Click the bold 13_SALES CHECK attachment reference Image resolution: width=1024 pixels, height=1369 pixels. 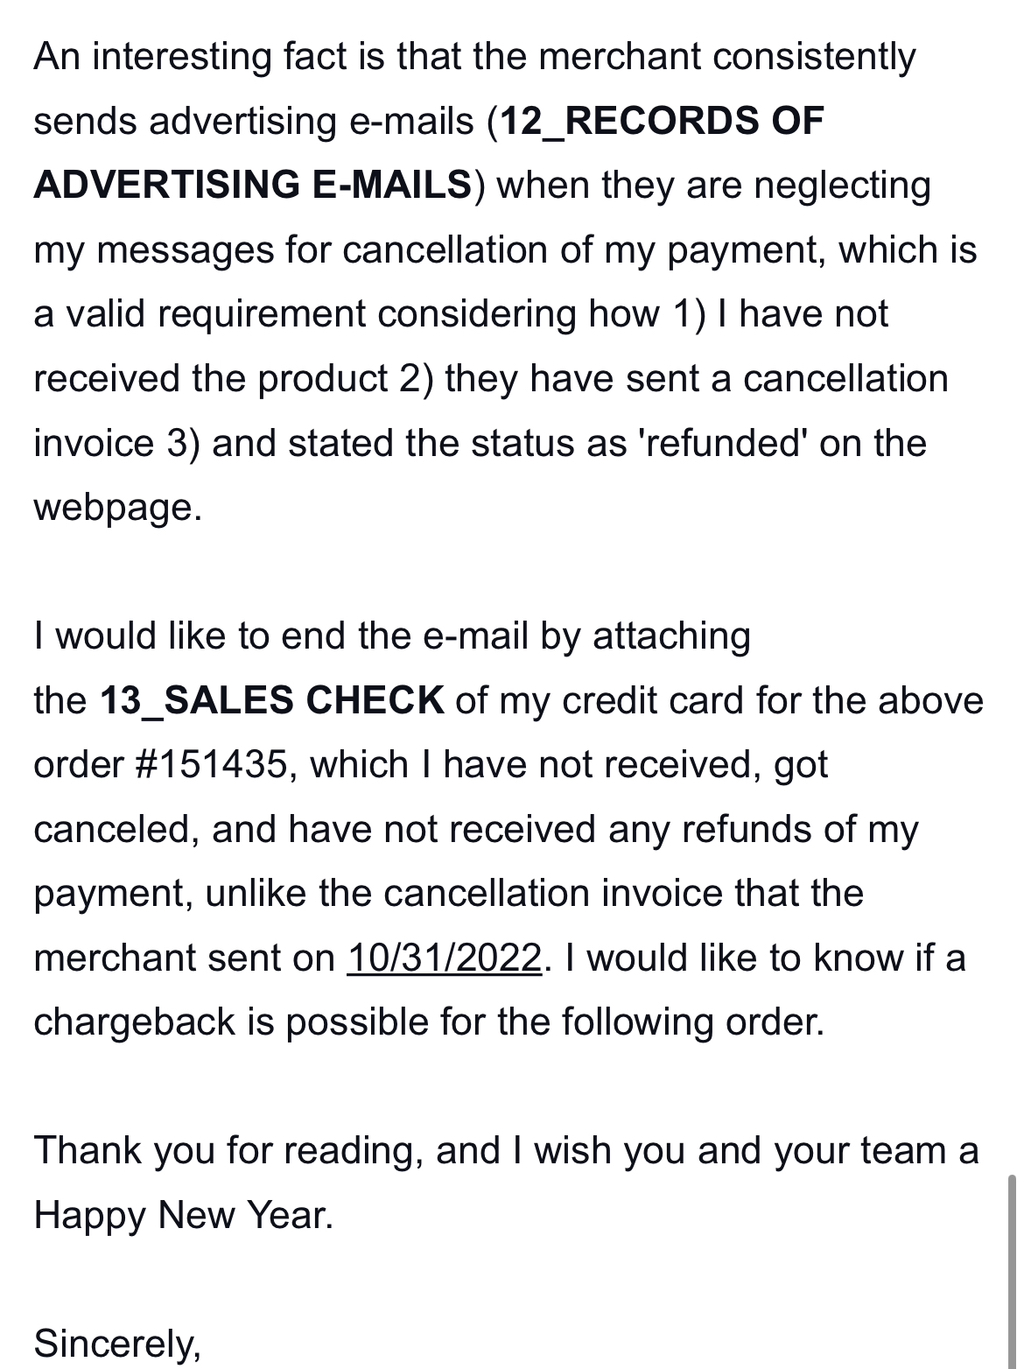[x=272, y=700]
